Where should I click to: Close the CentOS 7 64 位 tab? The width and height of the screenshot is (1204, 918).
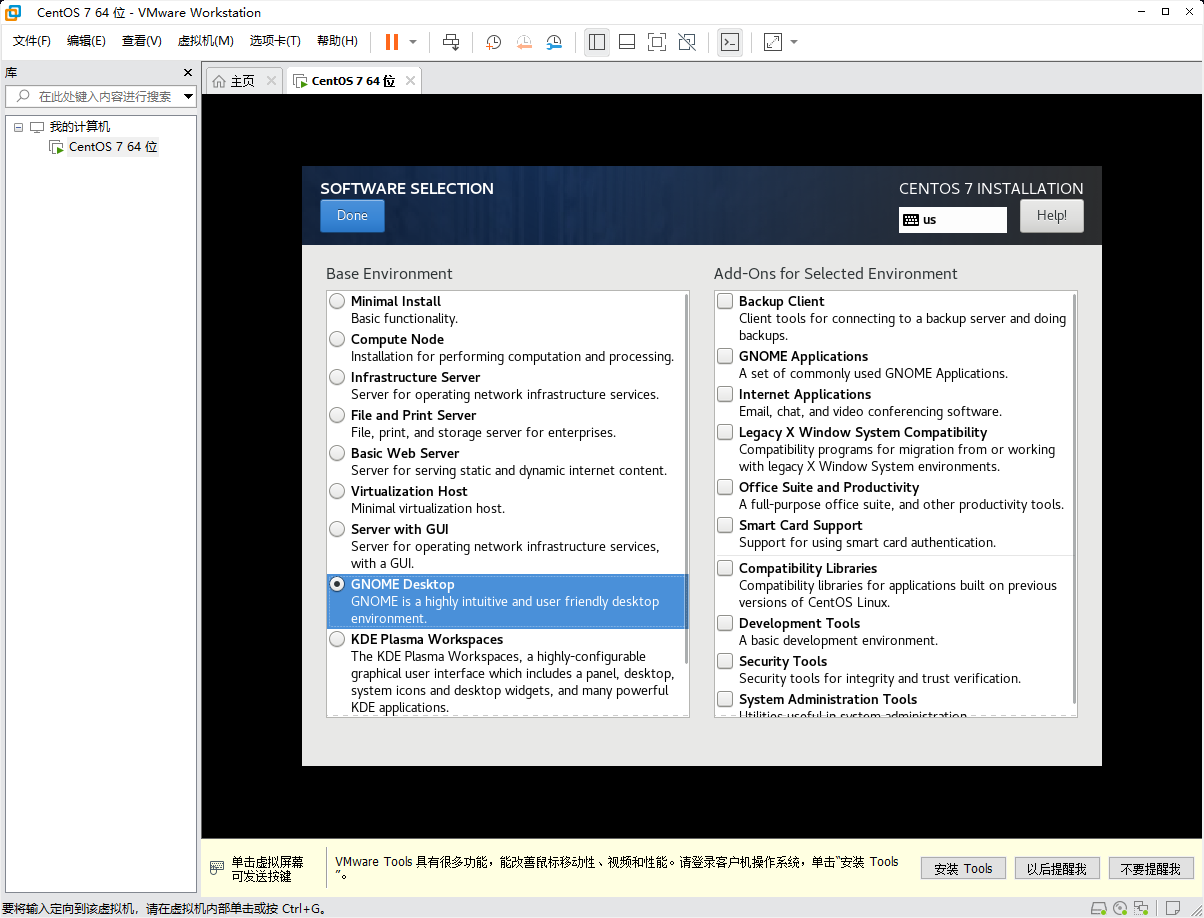tap(410, 81)
